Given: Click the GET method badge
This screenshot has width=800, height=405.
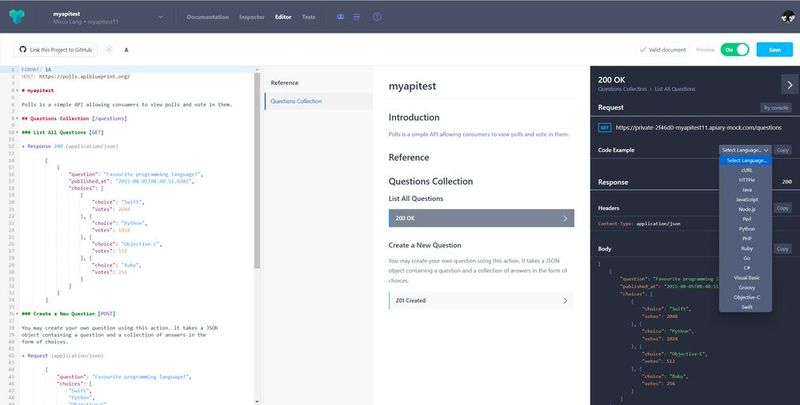Looking at the screenshot, I should coord(605,128).
